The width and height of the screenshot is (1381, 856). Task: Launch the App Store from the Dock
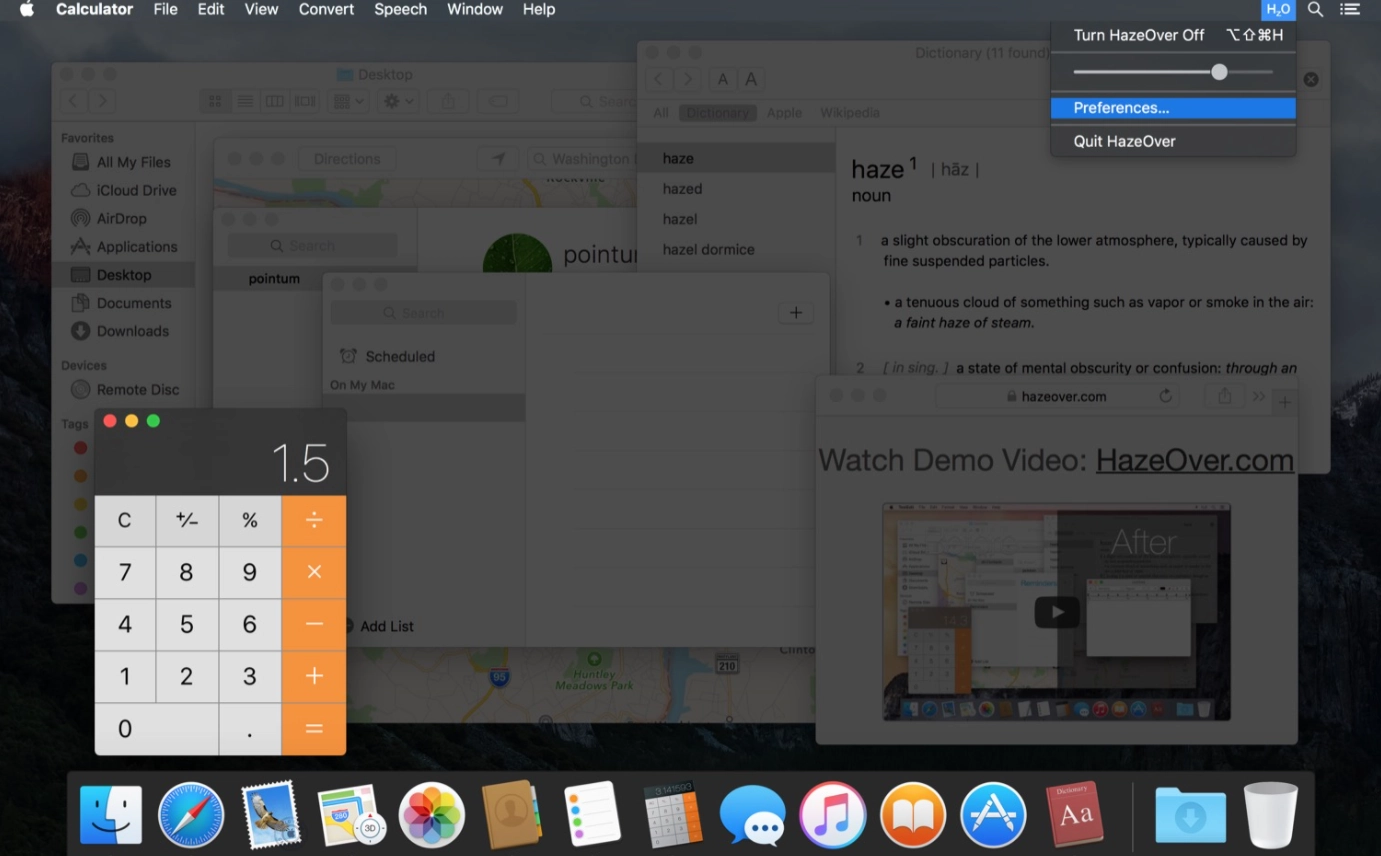(993, 815)
